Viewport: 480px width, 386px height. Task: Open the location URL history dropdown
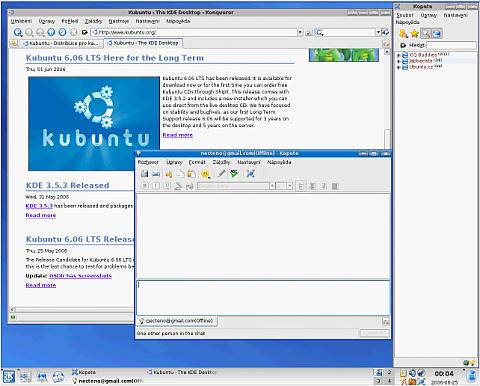pos(300,32)
